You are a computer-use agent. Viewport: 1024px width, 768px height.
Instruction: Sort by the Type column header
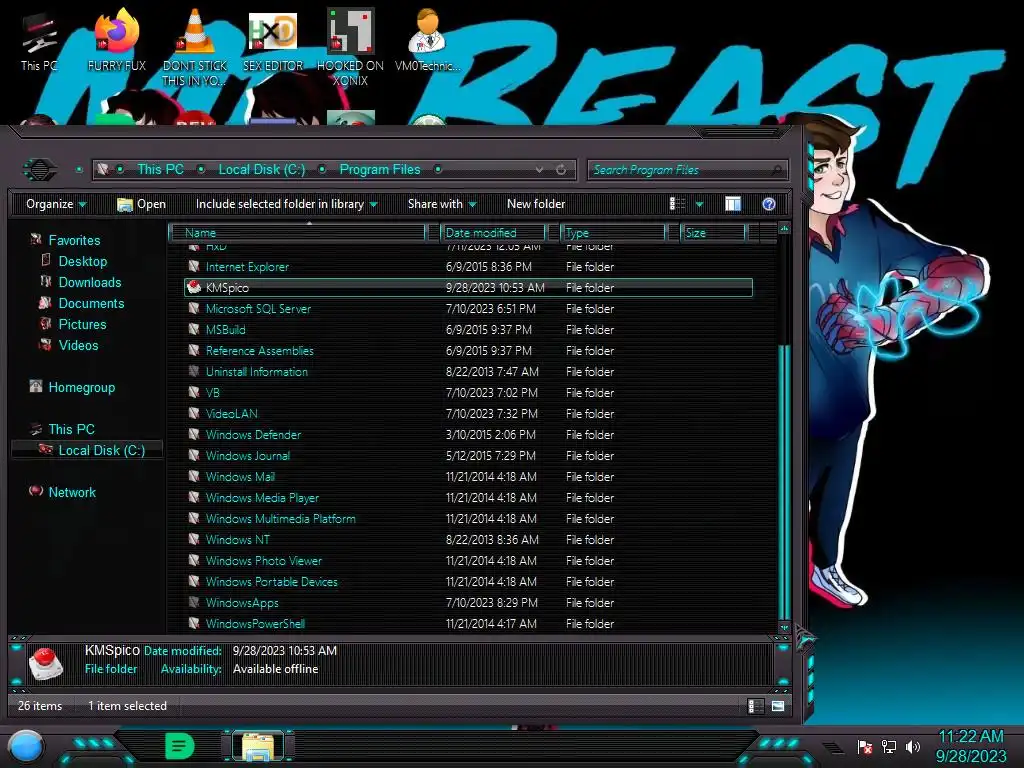point(613,232)
